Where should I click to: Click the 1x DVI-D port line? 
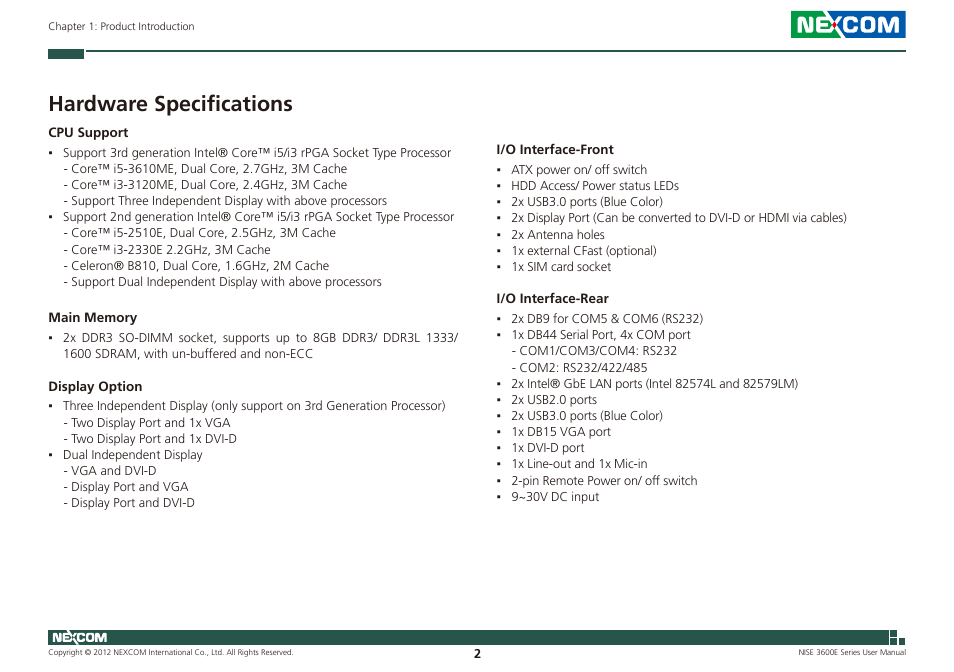click(548, 448)
